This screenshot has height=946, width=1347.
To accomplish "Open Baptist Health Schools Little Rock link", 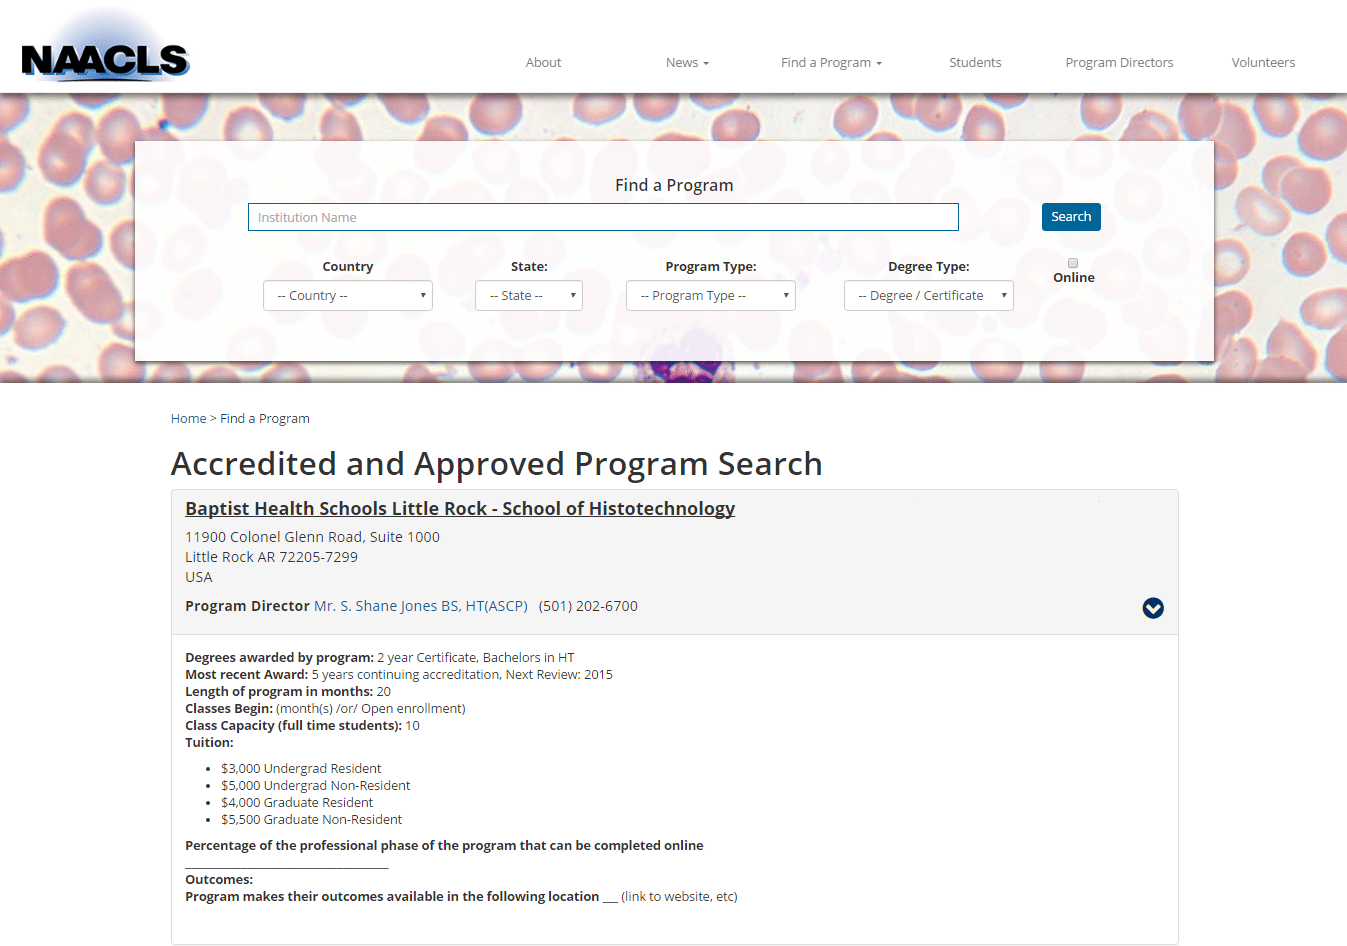I will (x=460, y=508).
